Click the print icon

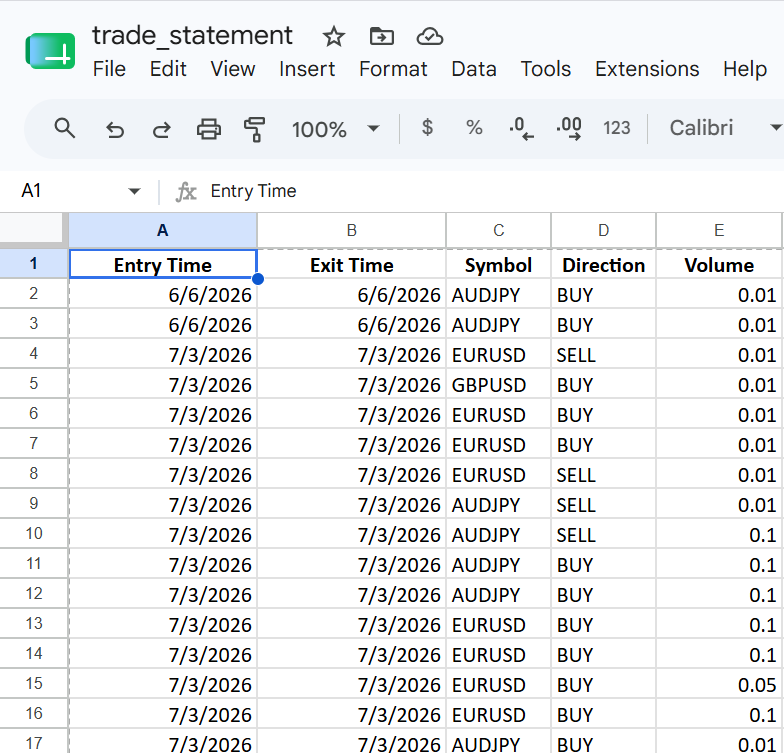tap(208, 129)
